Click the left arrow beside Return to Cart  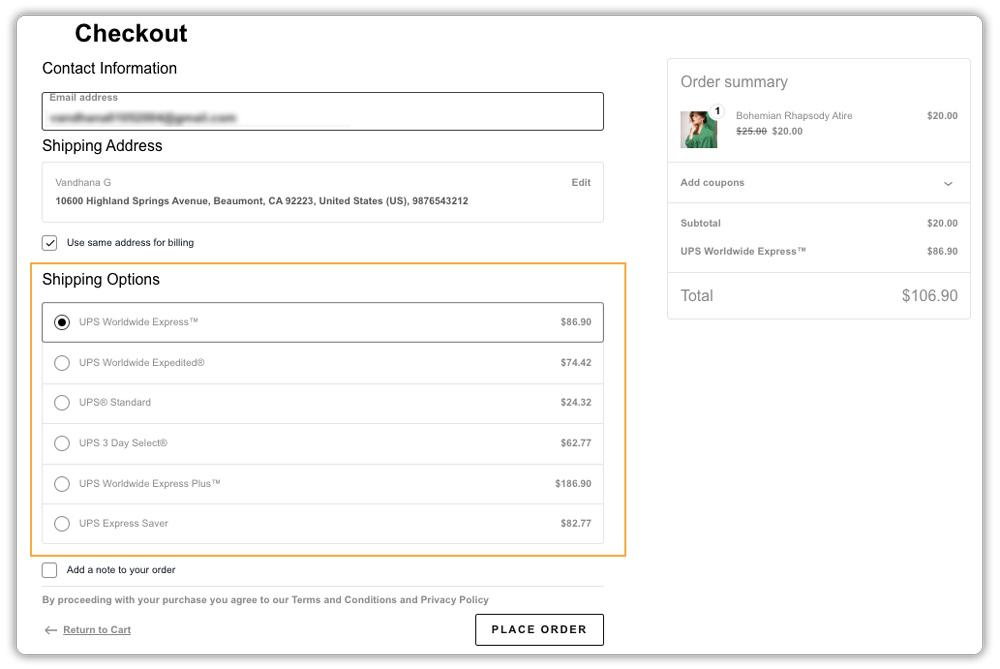(x=50, y=630)
